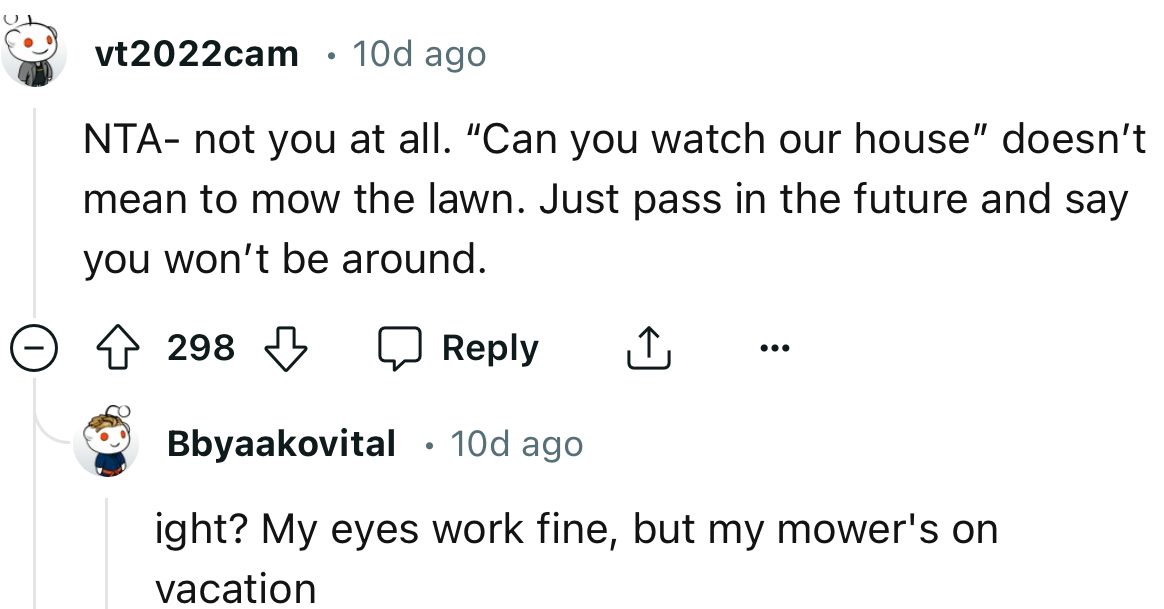Click the 10d ago timestamp on vt2022cam's comment

[418, 54]
